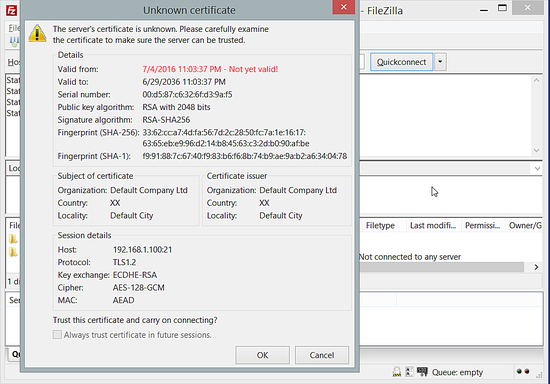Sort remote files by Permissions column
Viewport: 550px width, 384px height.
click(483, 225)
